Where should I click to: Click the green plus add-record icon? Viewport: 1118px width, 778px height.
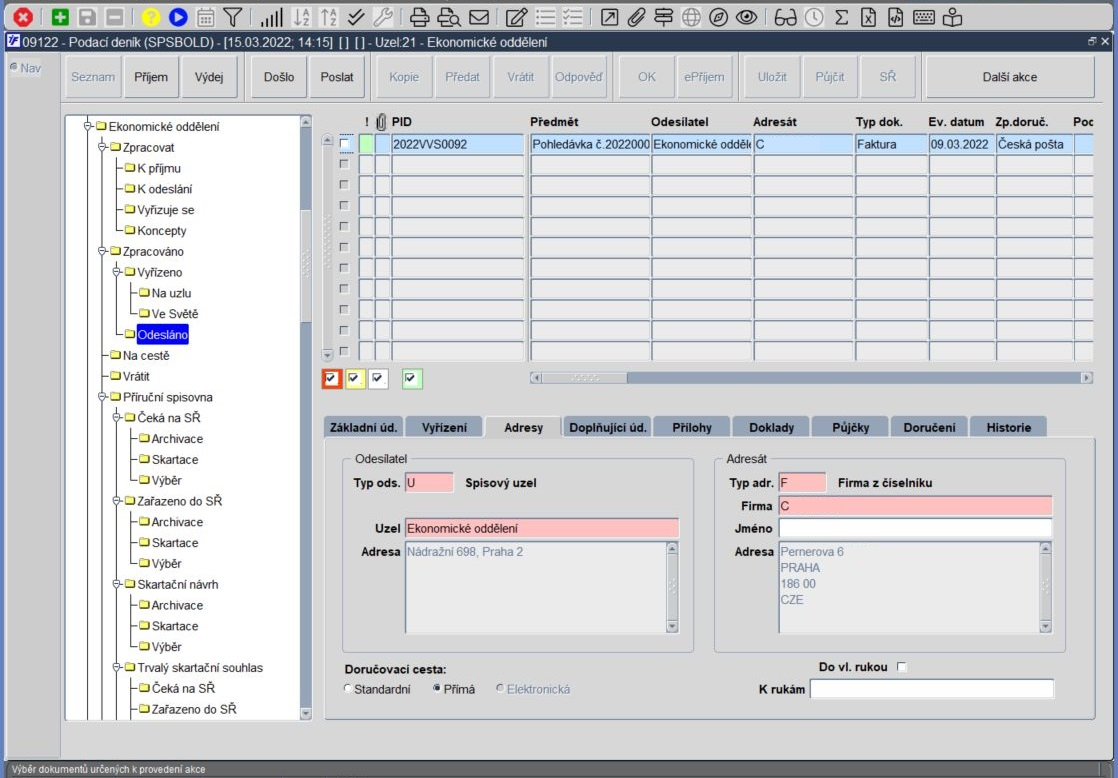pyautogui.click(x=61, y=17)
